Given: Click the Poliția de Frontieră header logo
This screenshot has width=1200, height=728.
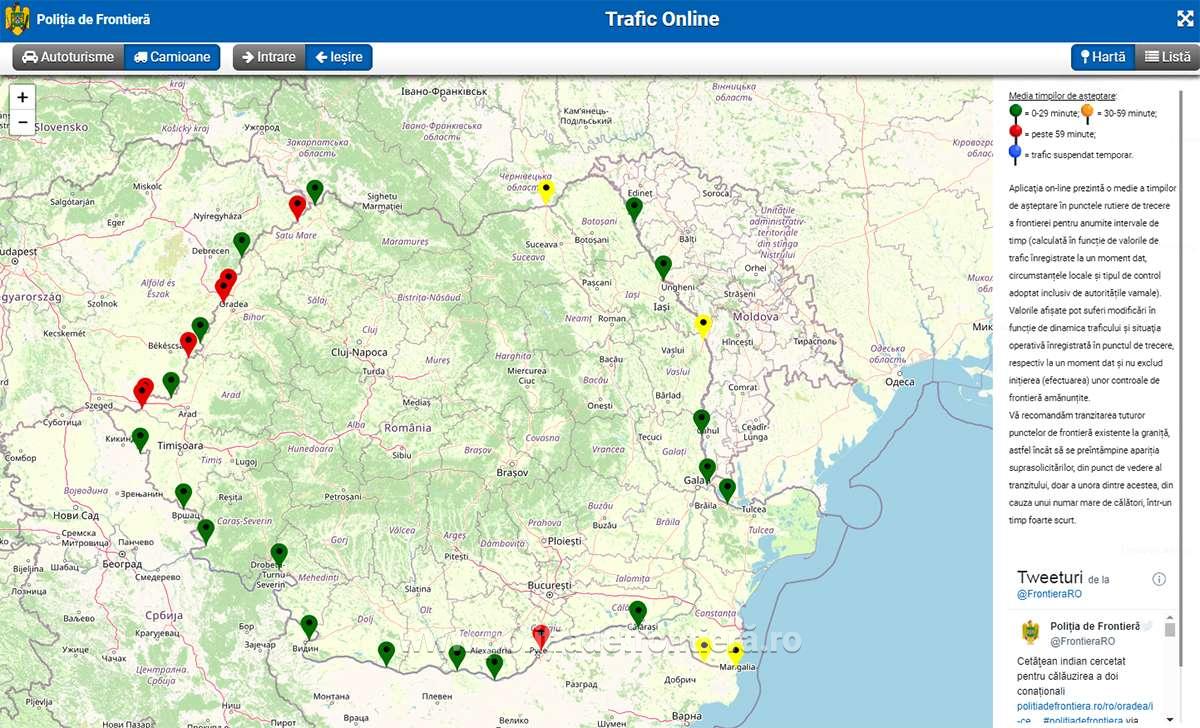Looking at the screenshot, I should pos(17,19).
